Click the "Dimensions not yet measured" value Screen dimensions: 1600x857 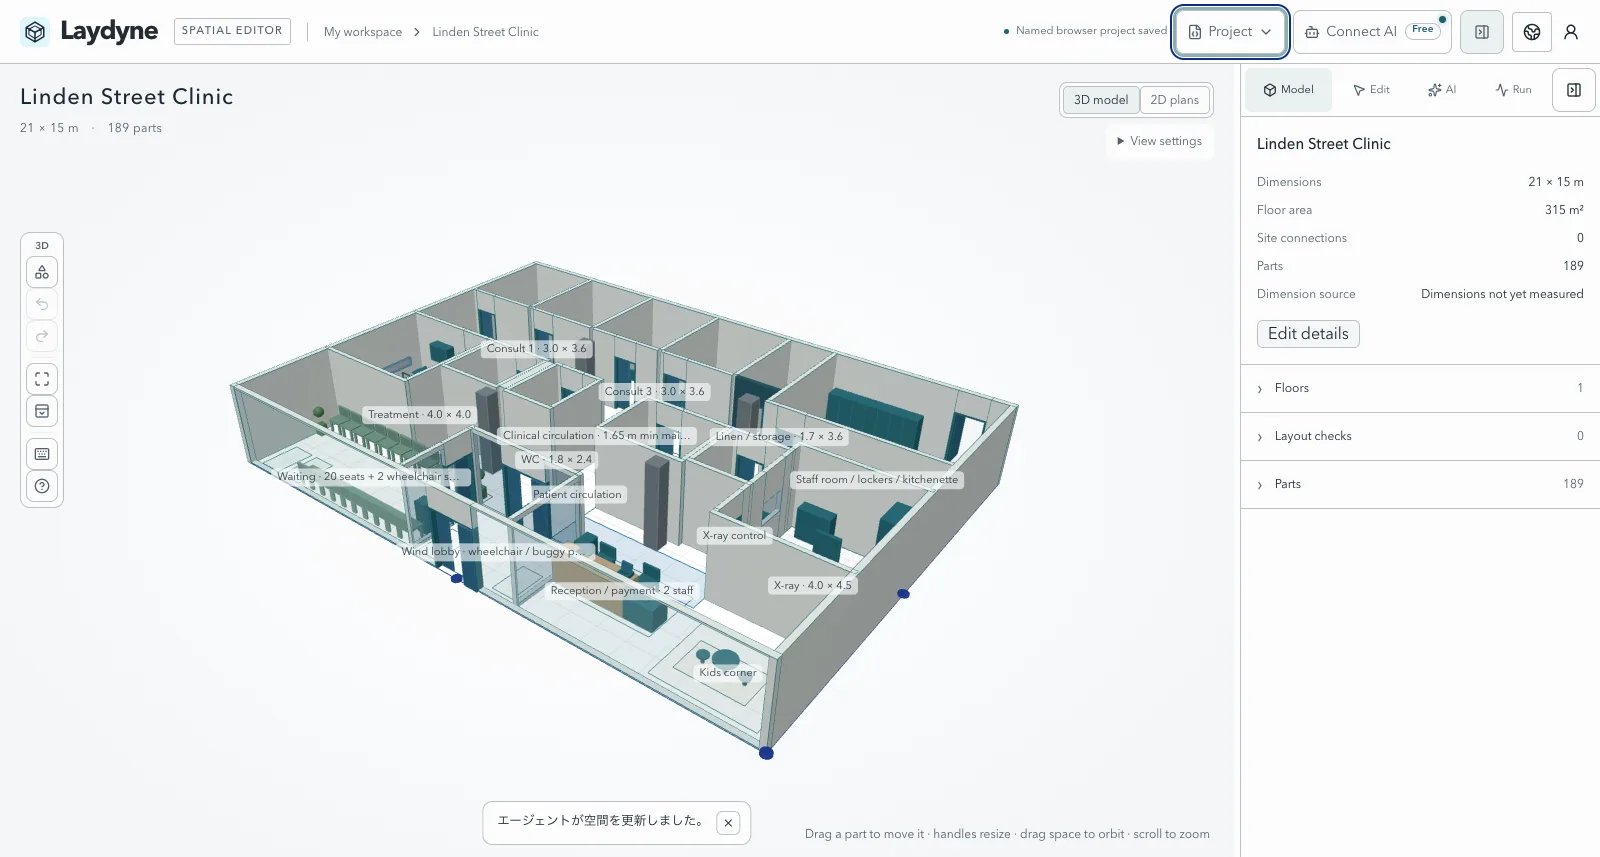click(1502, 294)
